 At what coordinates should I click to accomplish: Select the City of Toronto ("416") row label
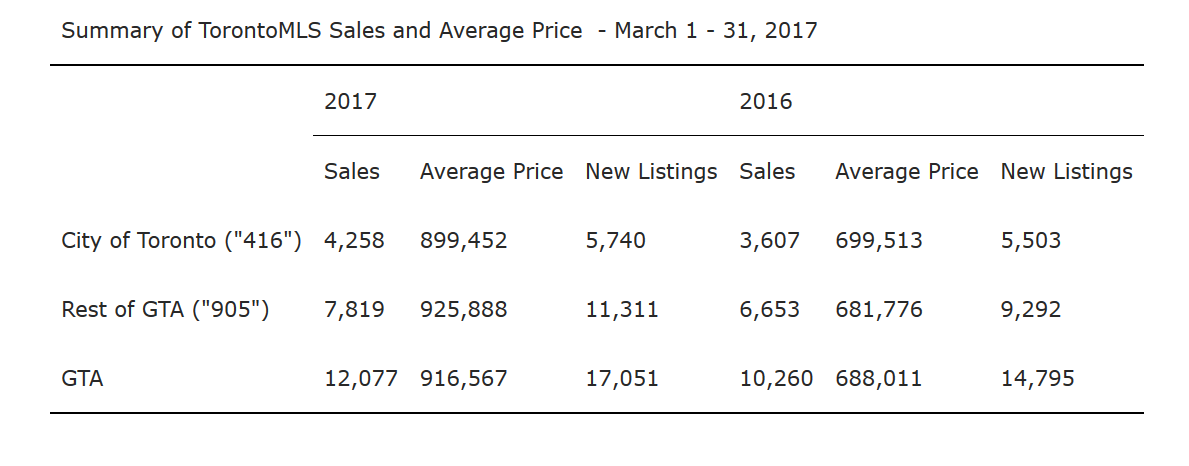pos(182,241)
